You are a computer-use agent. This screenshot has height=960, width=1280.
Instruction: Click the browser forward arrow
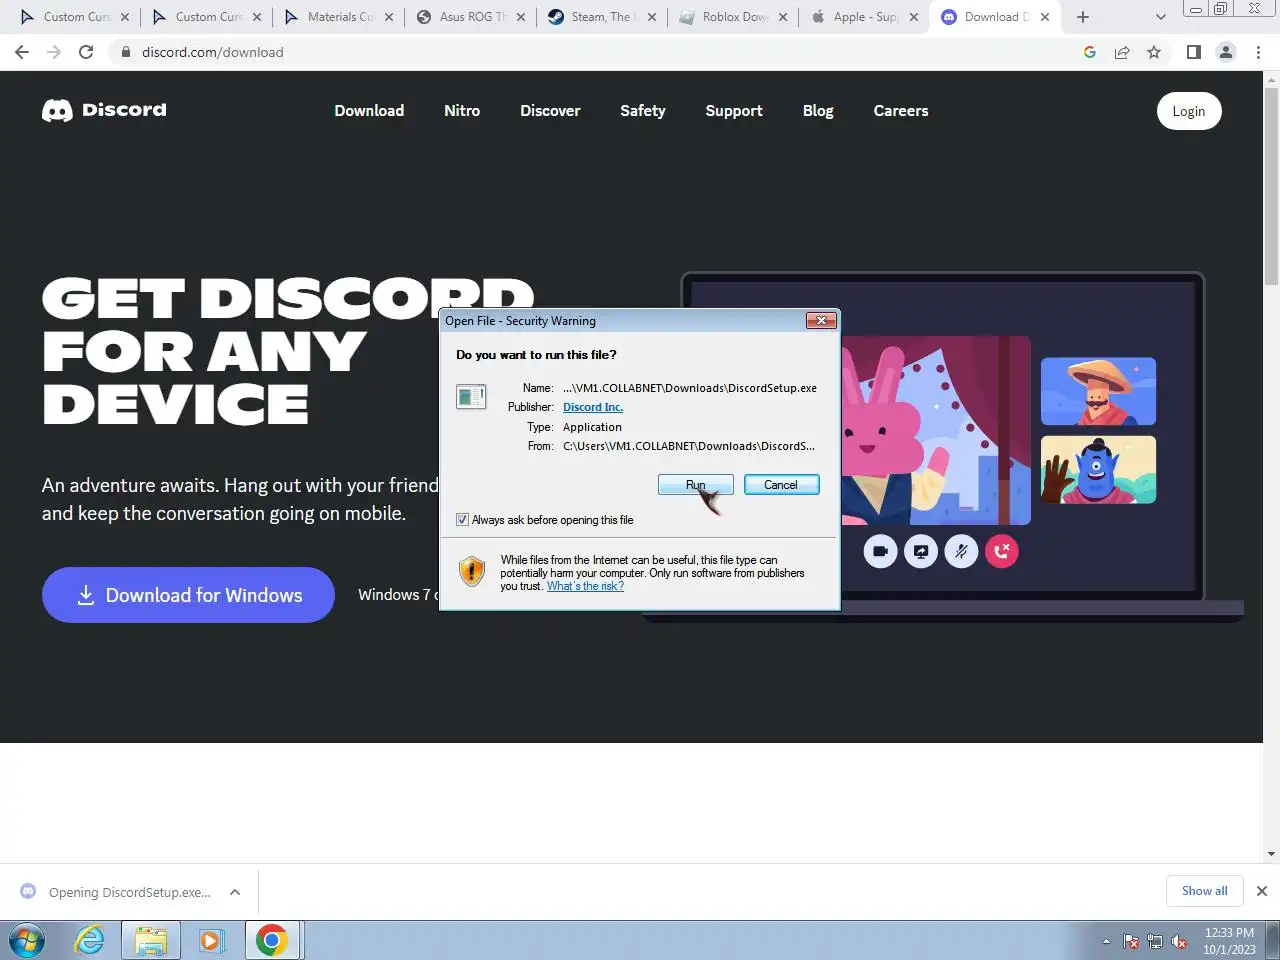click(54, 52)
